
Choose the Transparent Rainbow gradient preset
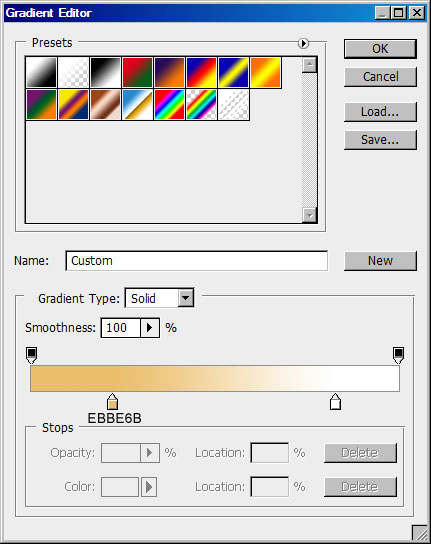tap(201, 104)
